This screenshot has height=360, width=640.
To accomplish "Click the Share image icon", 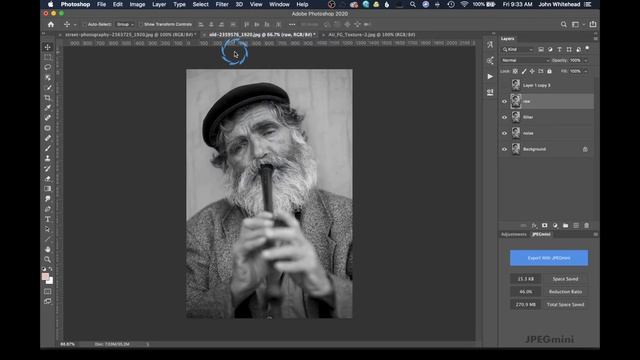I will [x=593, y=24].
